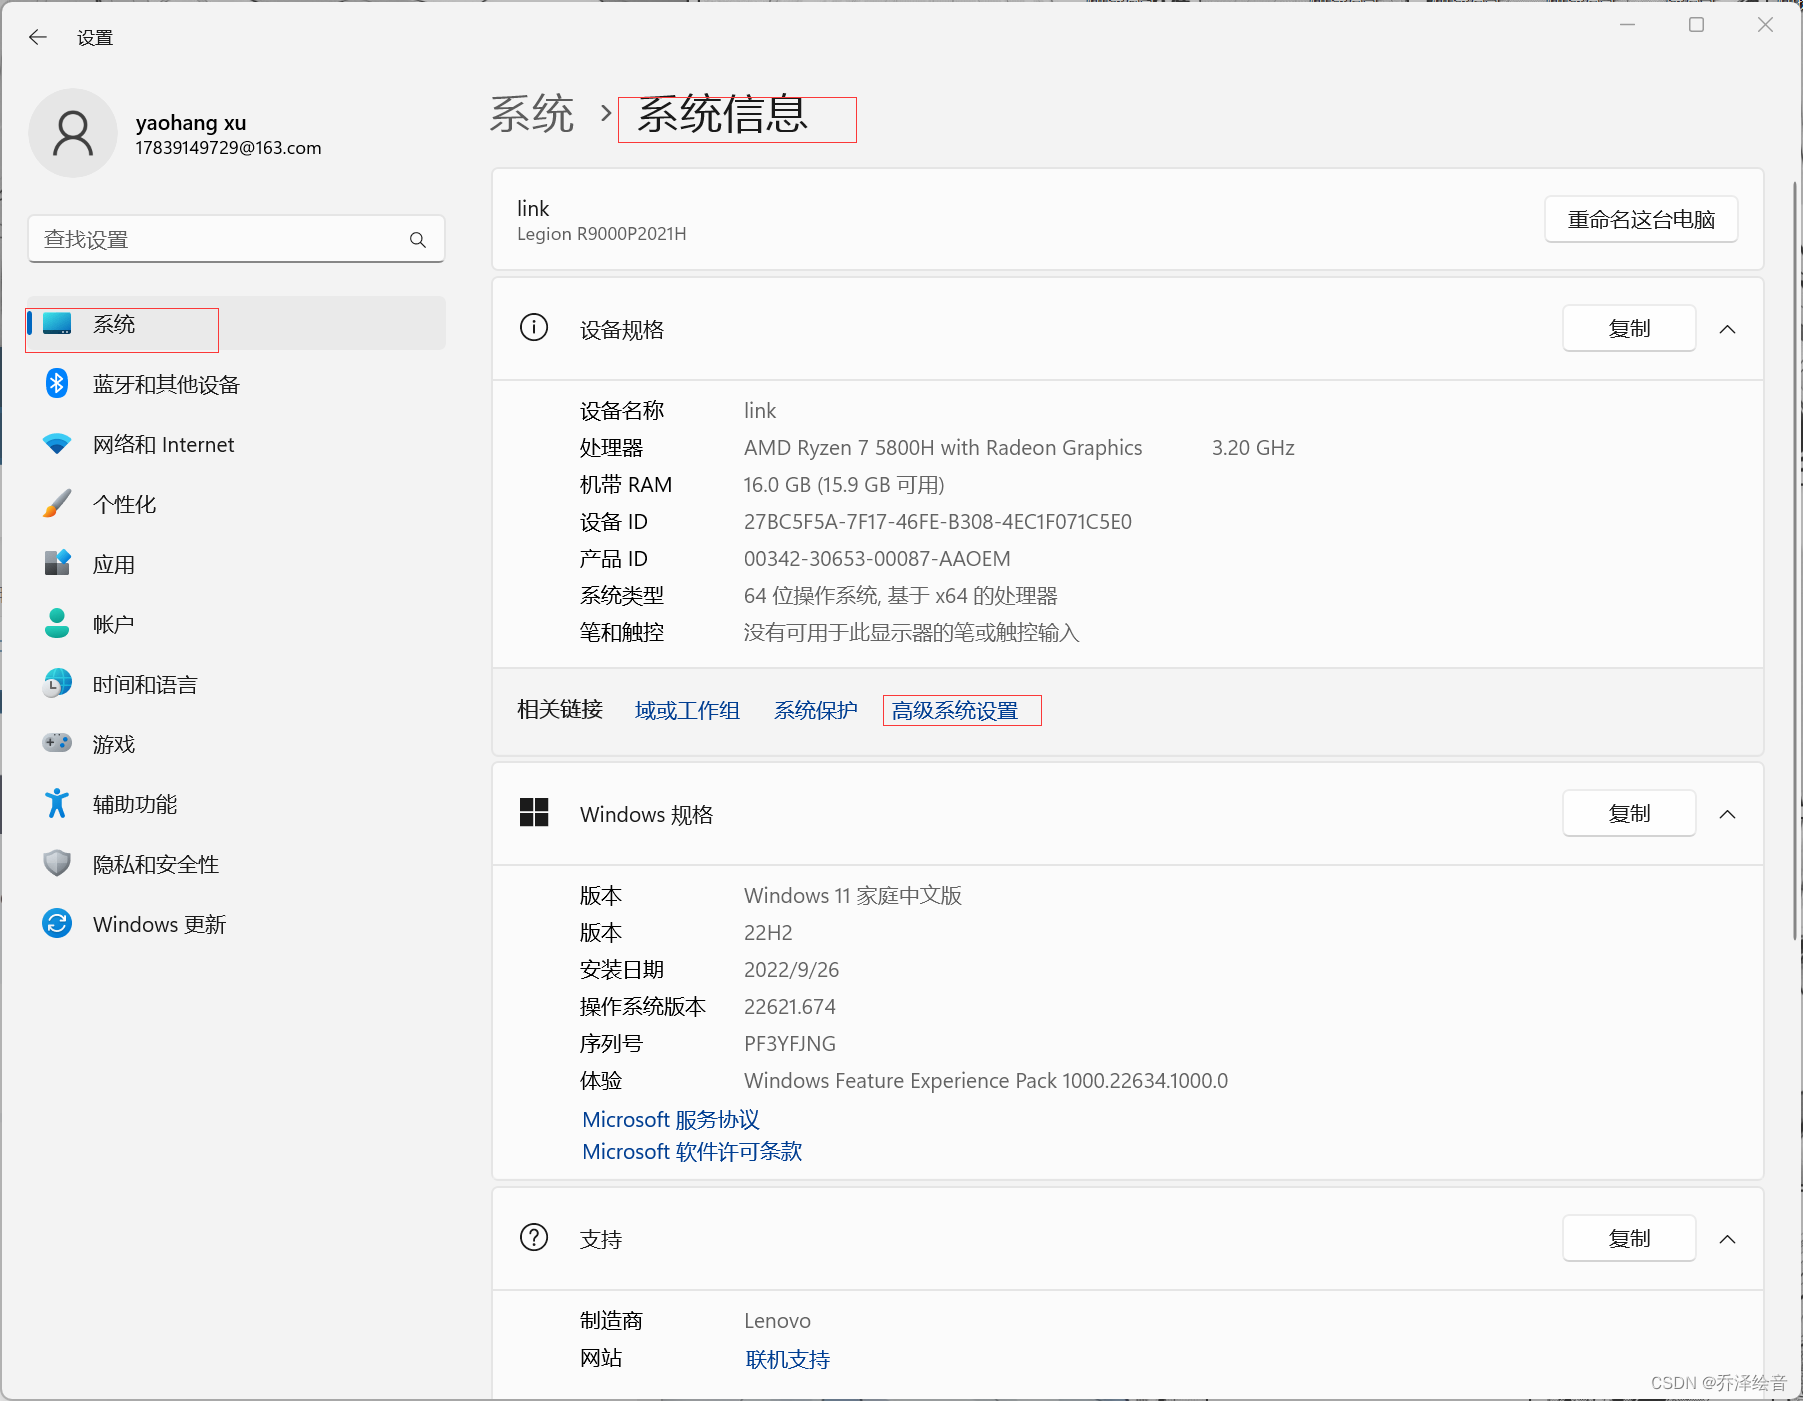
Task: Open the 游戏 gaming settings
Action: coord(113,743)
